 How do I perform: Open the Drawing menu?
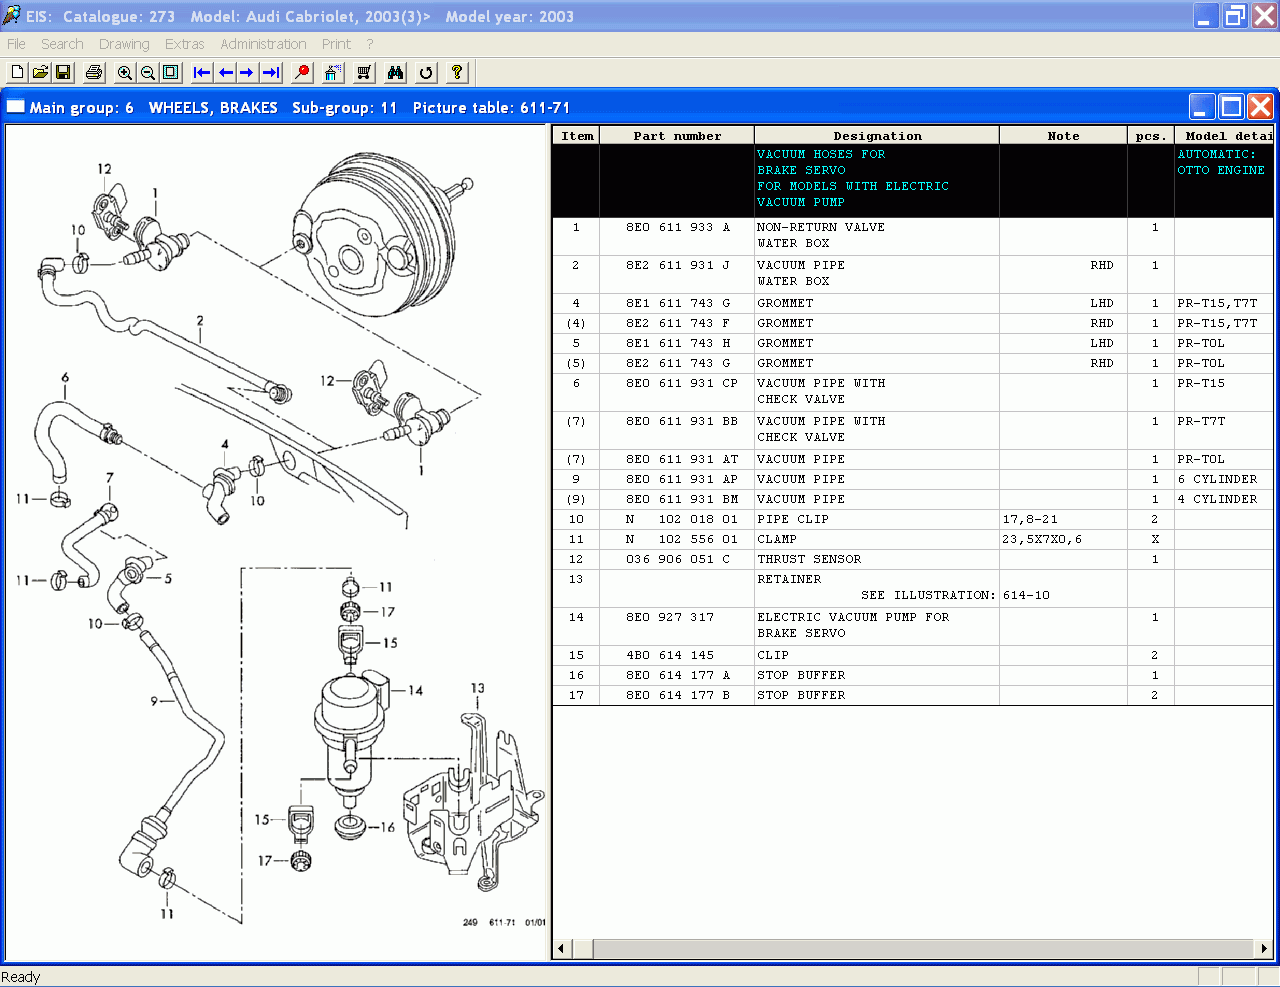point(124,44)
